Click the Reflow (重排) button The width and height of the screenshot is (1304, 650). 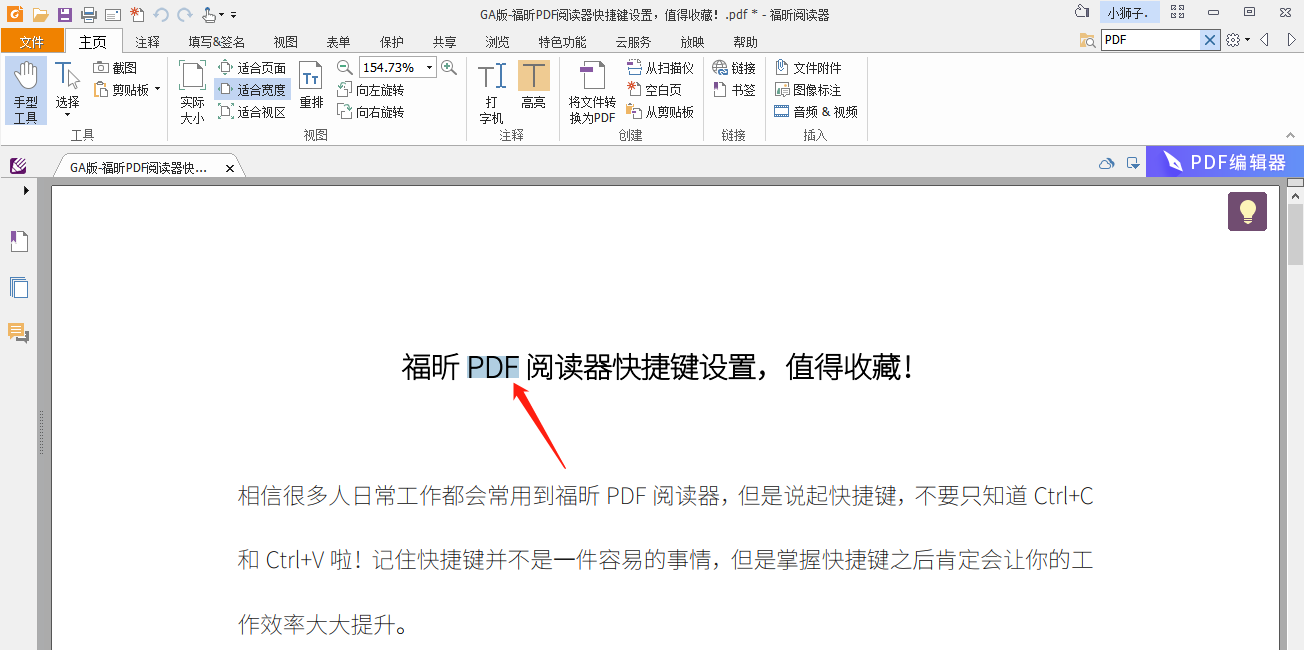click(x=312, y=86)
